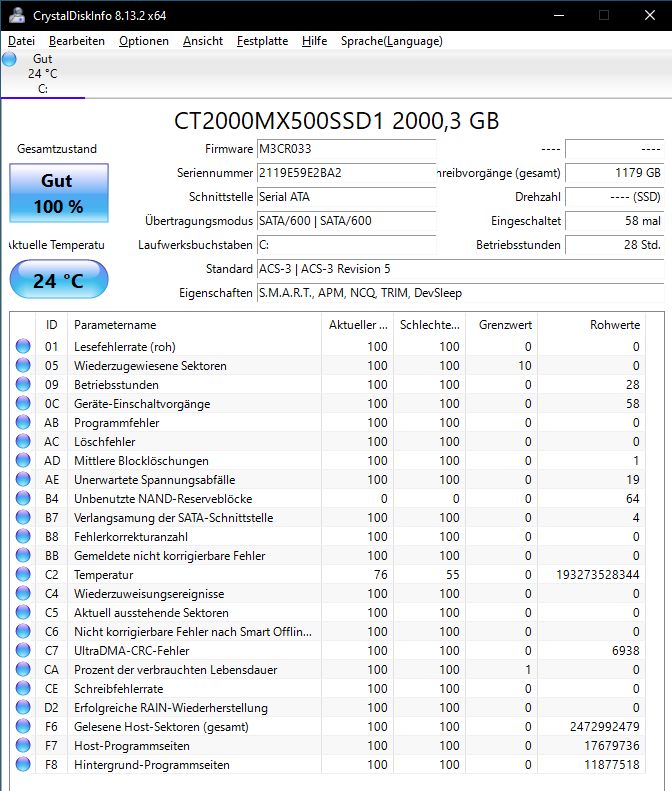The width and height of the screenshot is (672, 791).
Task: Click status orb of Unerwartete Spannungsabfälle row
Action: click(23, 479)
